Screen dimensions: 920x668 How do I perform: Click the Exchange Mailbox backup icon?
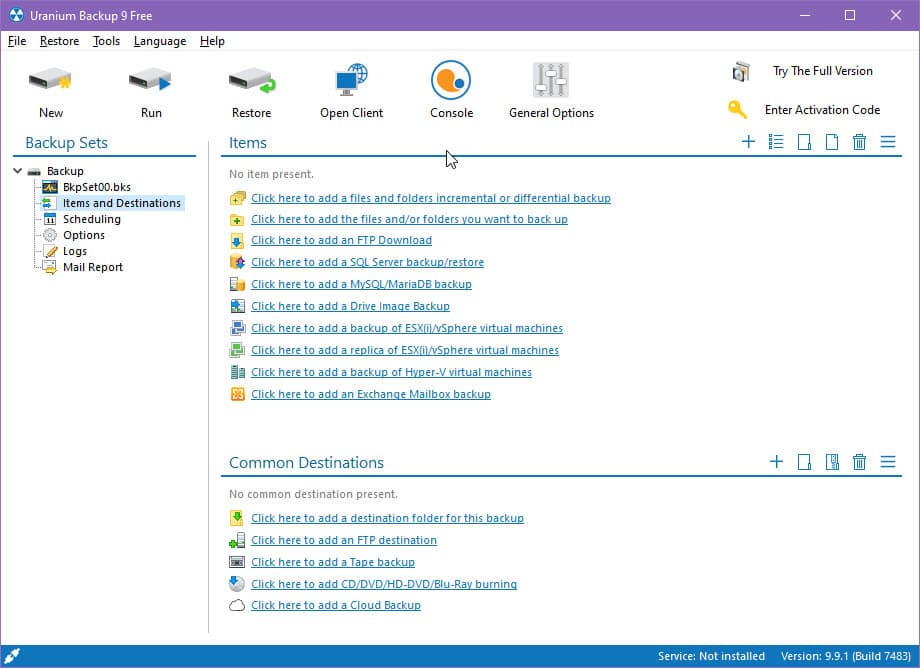[x=237, y=394]
